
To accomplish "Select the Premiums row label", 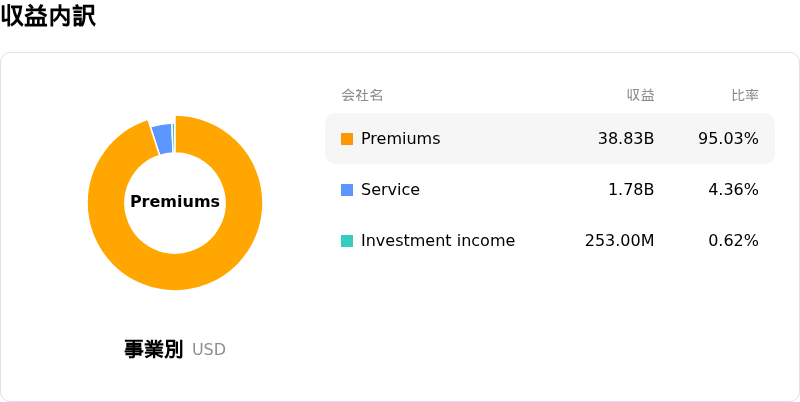I will tap(401, 139).
